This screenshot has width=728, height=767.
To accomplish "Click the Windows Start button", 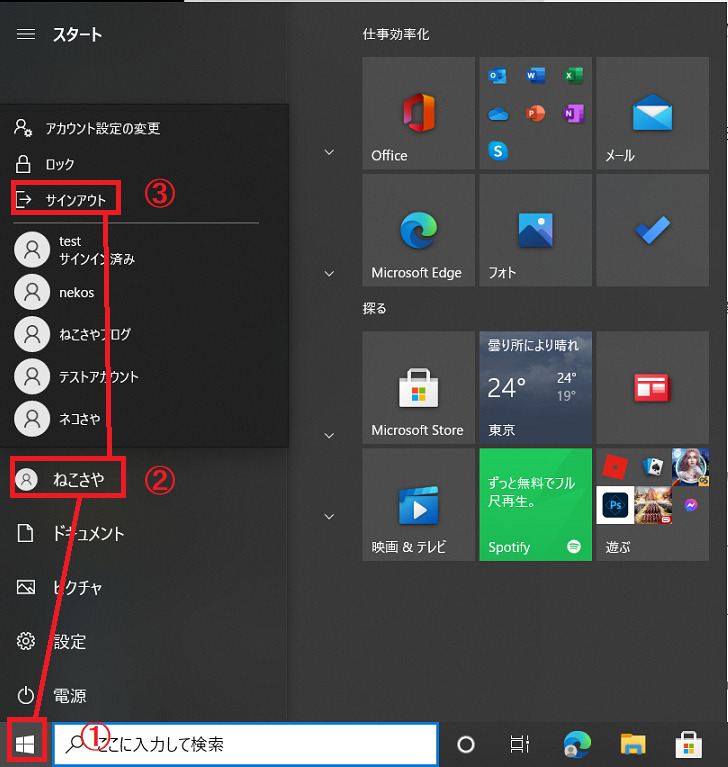I will 25,744.
